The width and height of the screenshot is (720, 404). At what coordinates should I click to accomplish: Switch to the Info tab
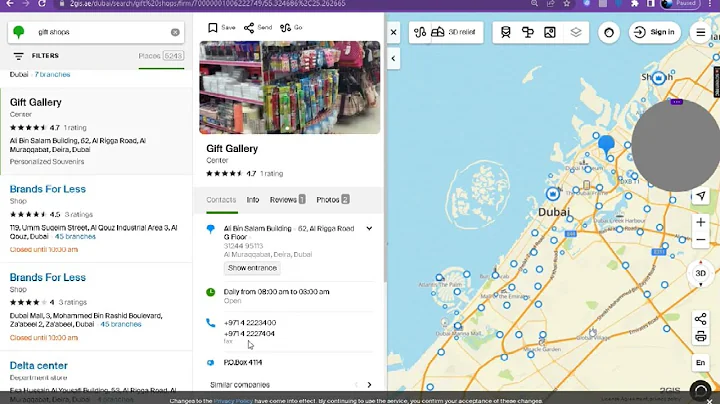tap(253, 200)
